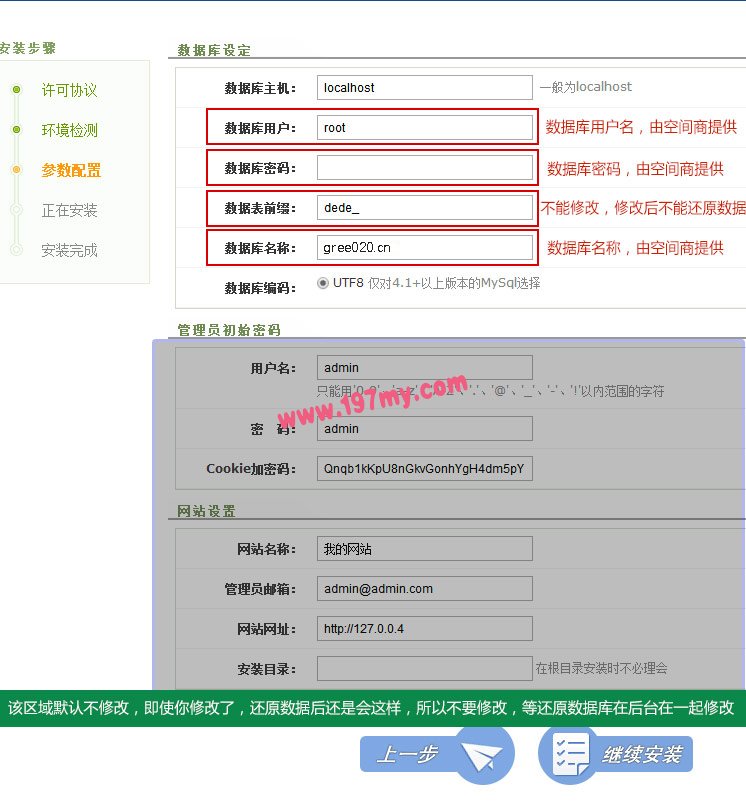Click the Cookie加密码 input field

pos(424,469)
